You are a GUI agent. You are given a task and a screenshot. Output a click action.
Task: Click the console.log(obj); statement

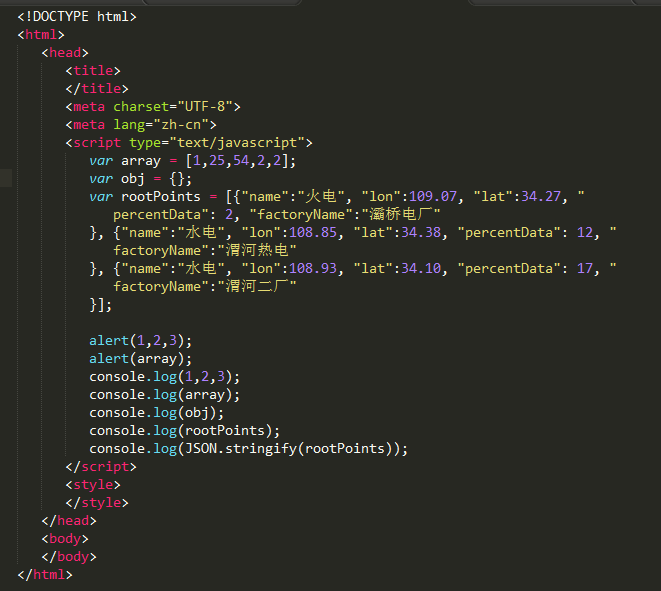157,413
